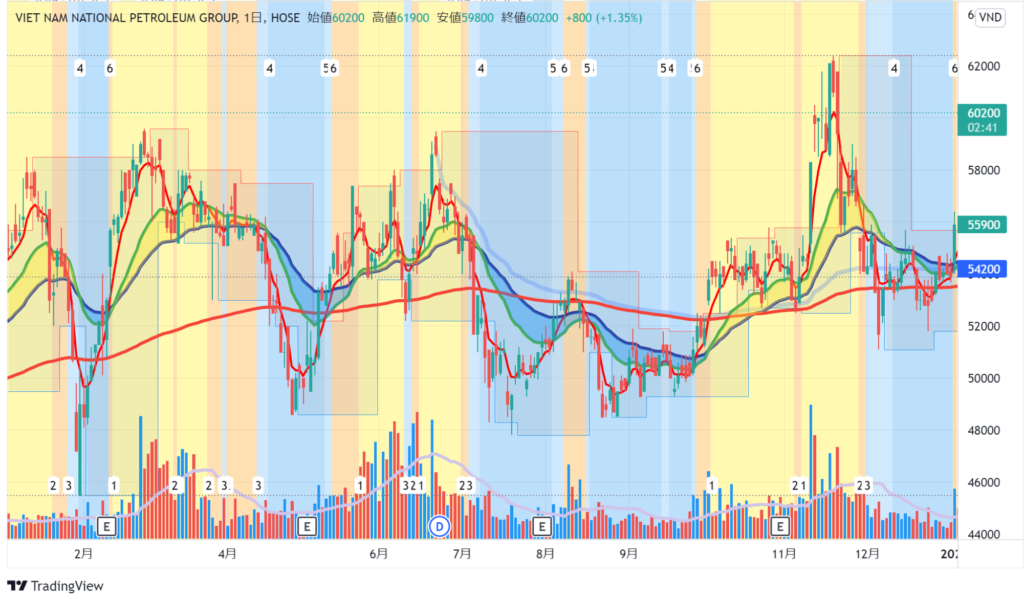Image resolution: width=1024 pixels, height=599 pixels.
Task: Open the earnings E marker near August
Action: [541, 526]
